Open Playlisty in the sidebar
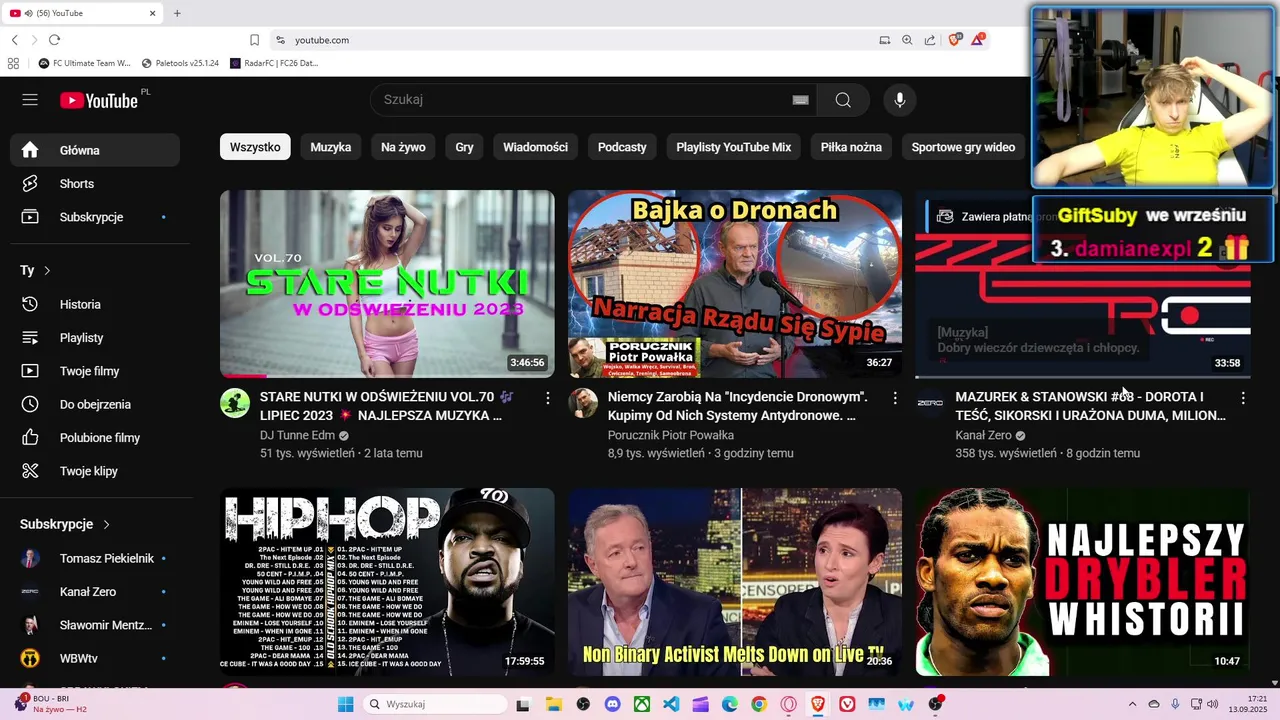This screenshot has height=720, width=1280. point(95,338)
